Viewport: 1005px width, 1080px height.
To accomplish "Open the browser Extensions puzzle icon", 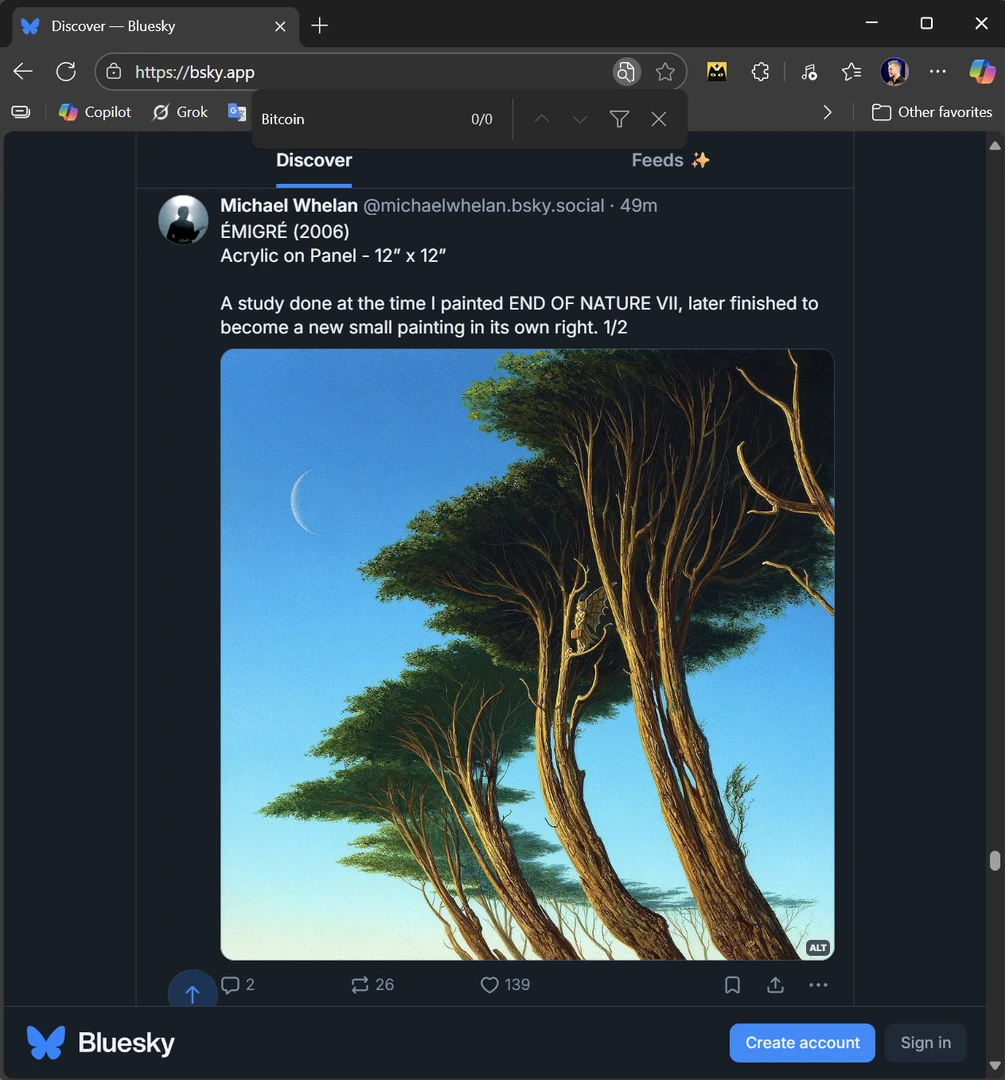I will click(x=760, y=71).
